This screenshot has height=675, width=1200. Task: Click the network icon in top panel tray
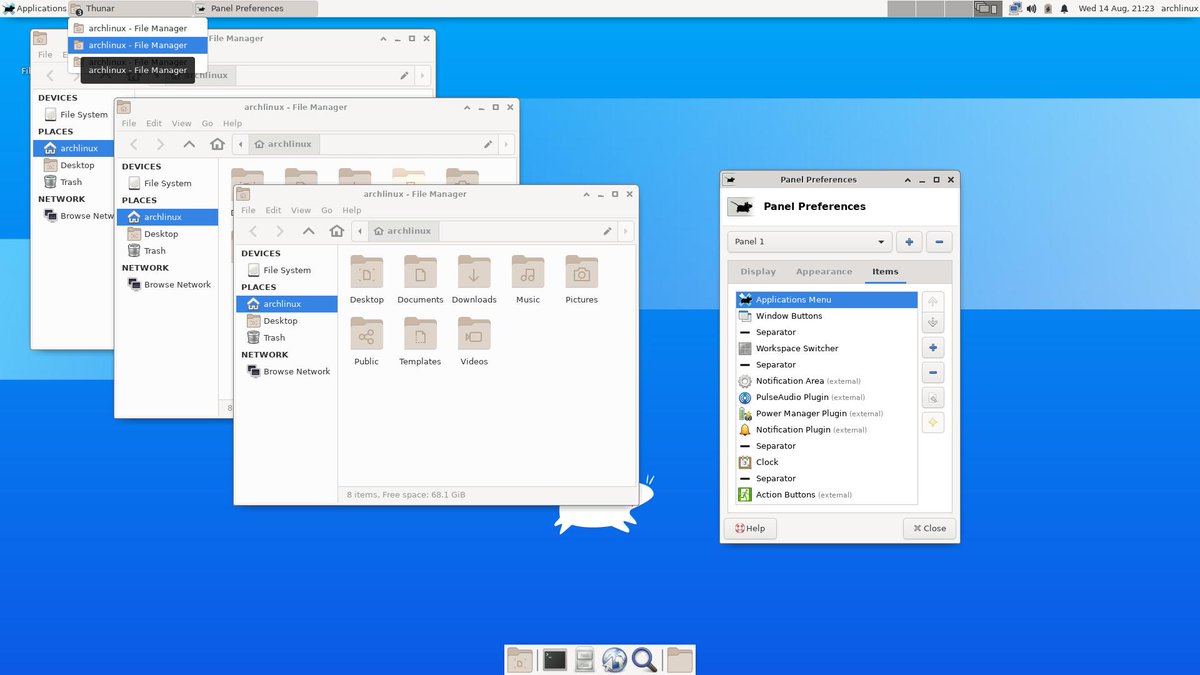click(1015, 8)
